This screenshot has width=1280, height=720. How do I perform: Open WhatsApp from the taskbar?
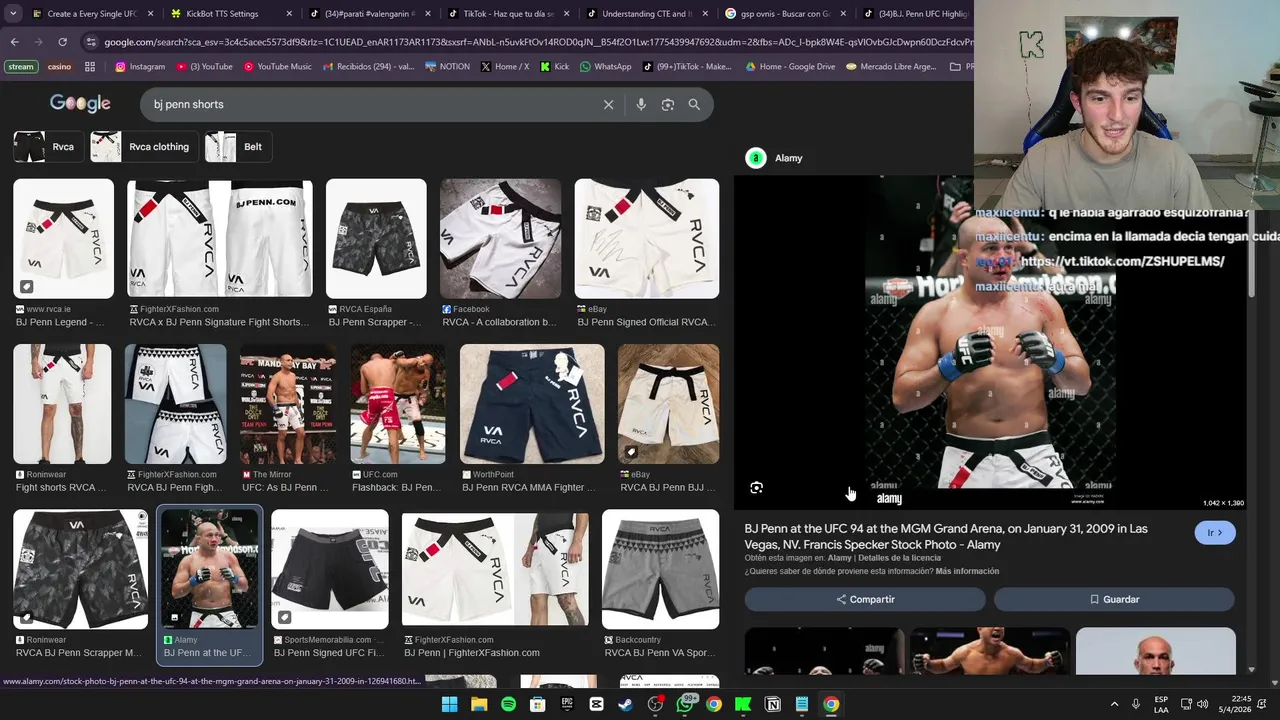coord(685,704)
